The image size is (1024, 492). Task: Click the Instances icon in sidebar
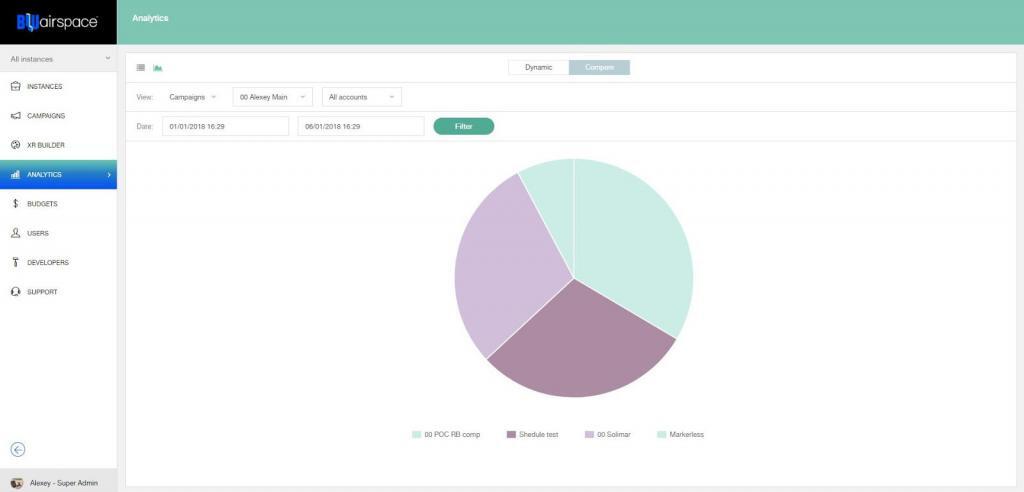pos(16,87)
